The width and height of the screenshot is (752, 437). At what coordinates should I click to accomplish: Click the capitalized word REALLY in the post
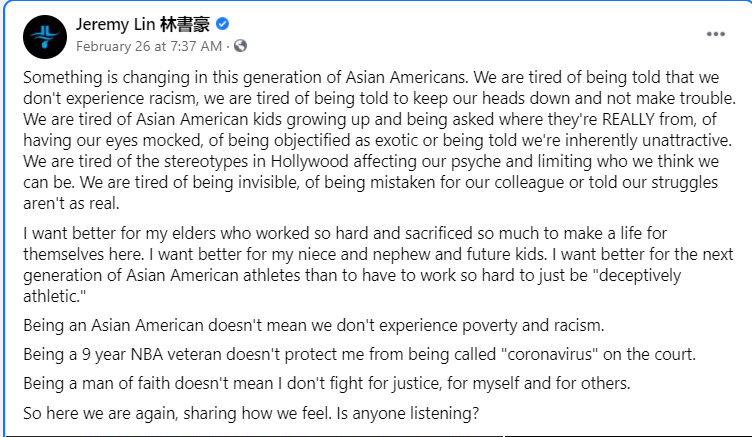pos(628,119)
